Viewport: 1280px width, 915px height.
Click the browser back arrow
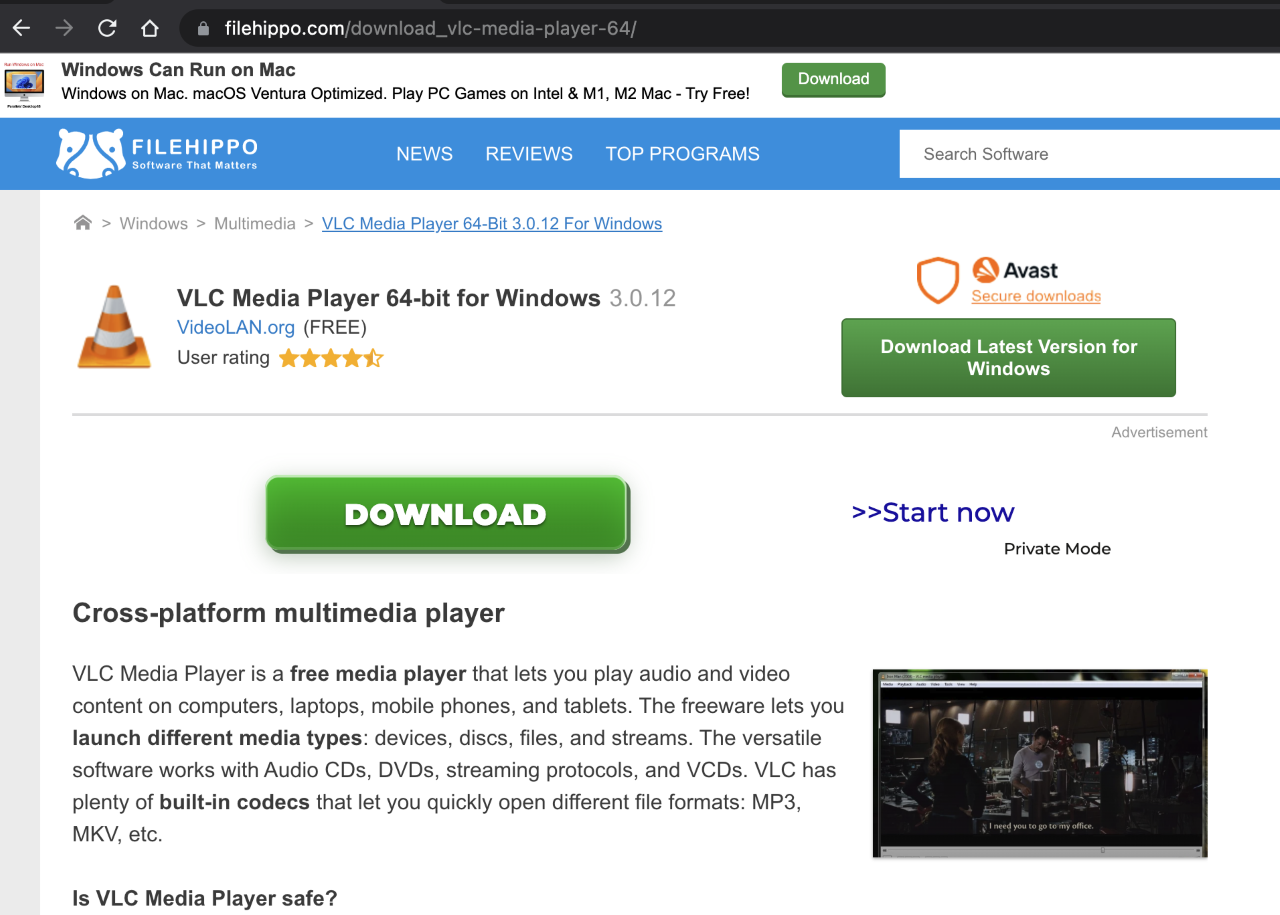[x=21, y=28]
